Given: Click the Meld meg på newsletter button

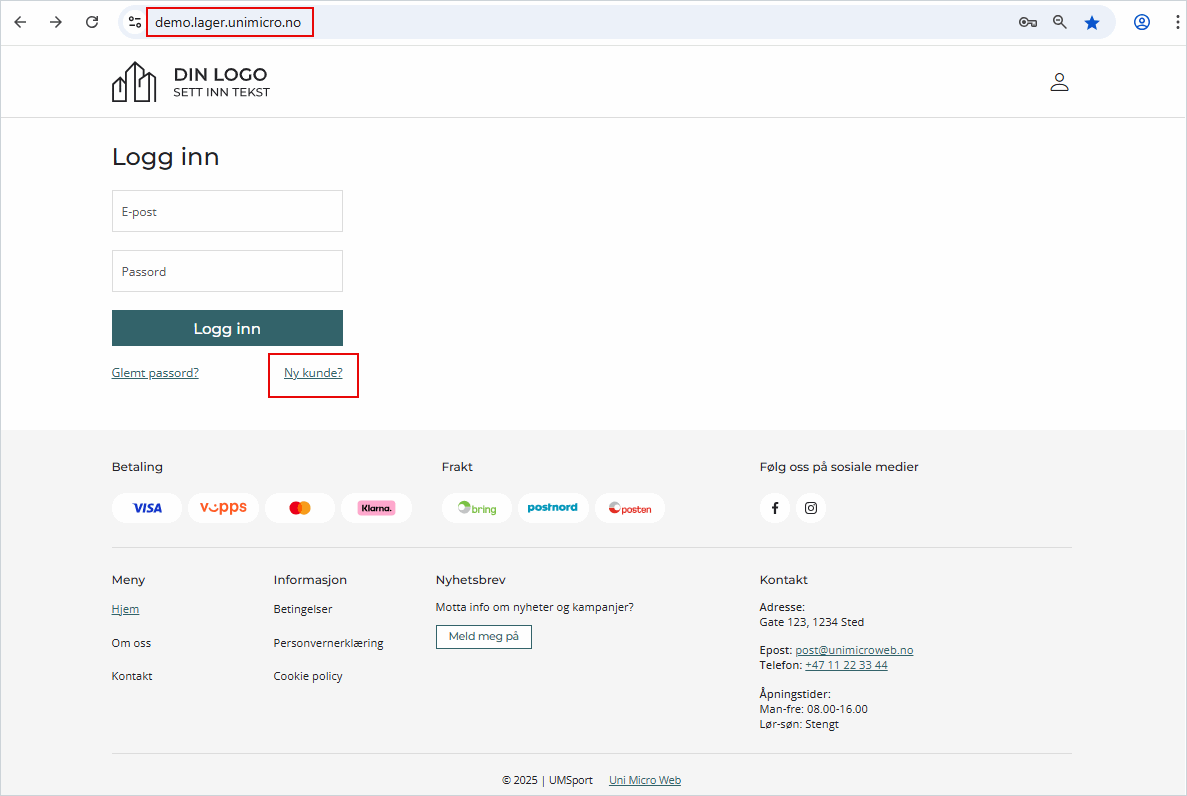Looking at the screenshot, I should 484,637.
